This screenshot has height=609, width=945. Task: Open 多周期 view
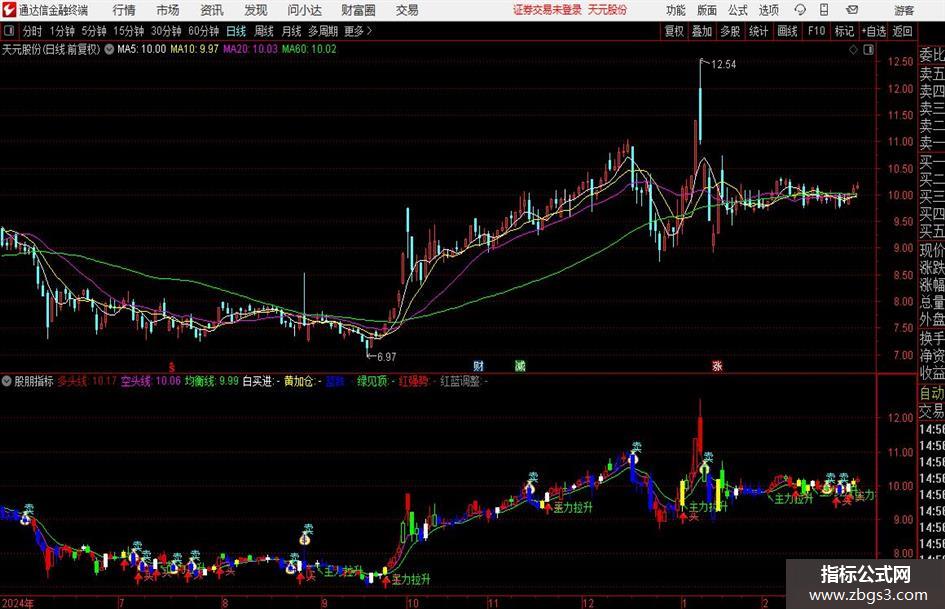pyautogui.click(x=323, y=31)
